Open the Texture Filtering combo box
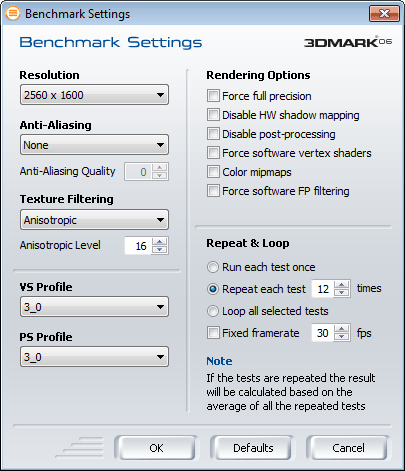Image resolution: width=405 pixels, height=471 pixels. [x=94, y=220]
